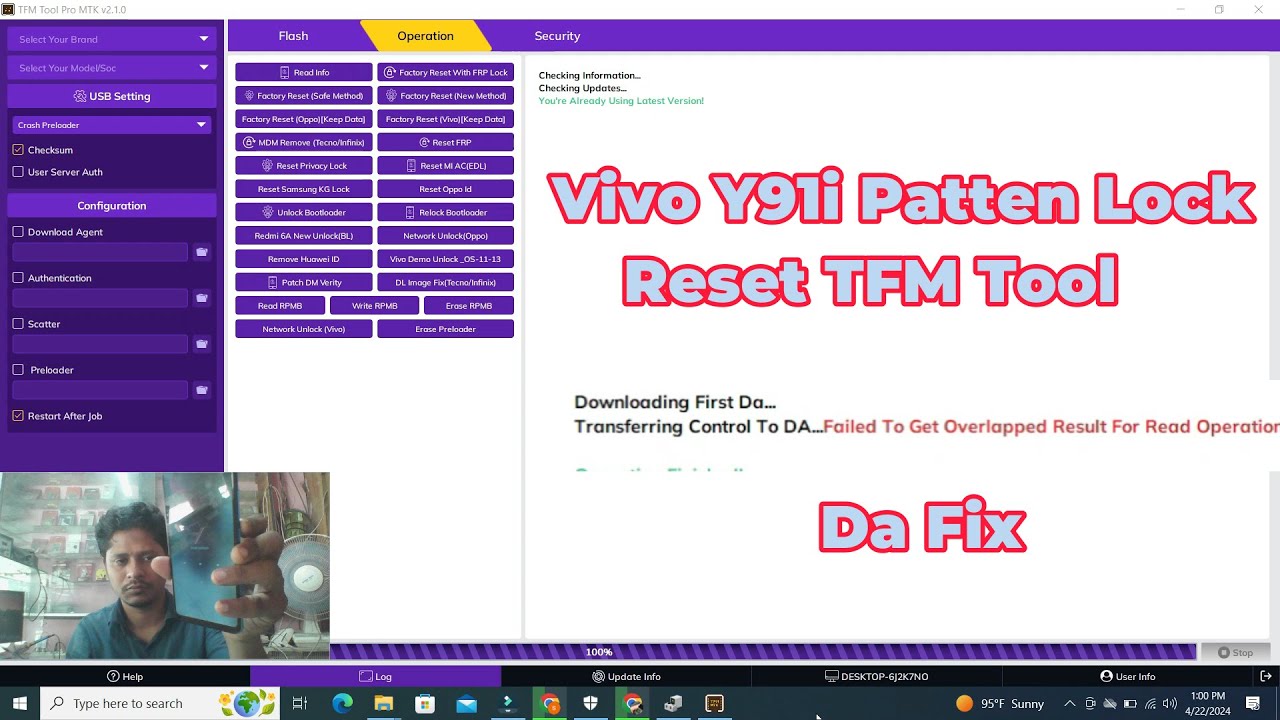This screenshot has width=1280, height=720.
Task: Click the Authentication input field
Action: [99, 297]
